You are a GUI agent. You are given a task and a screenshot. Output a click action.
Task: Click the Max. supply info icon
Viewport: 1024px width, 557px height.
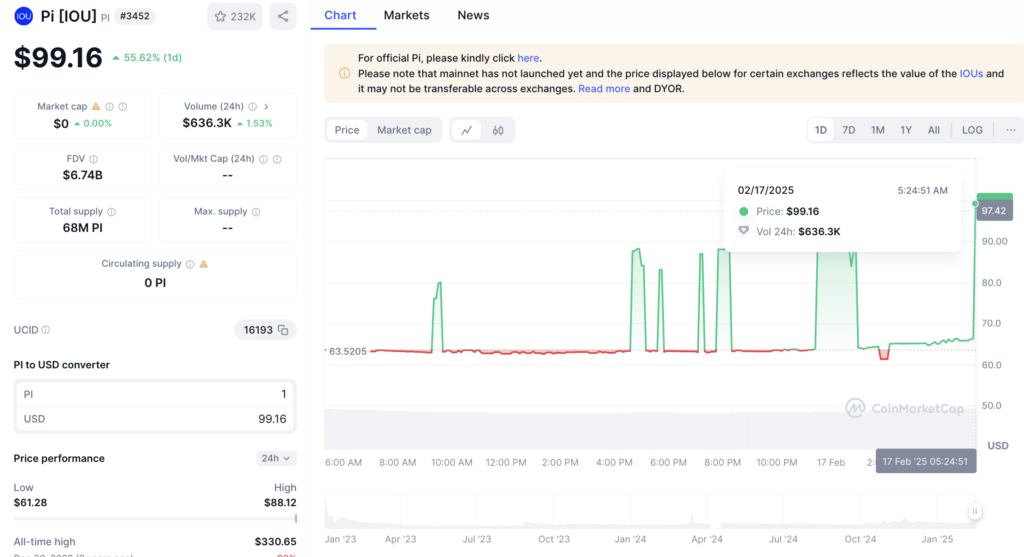click(256, 212)
